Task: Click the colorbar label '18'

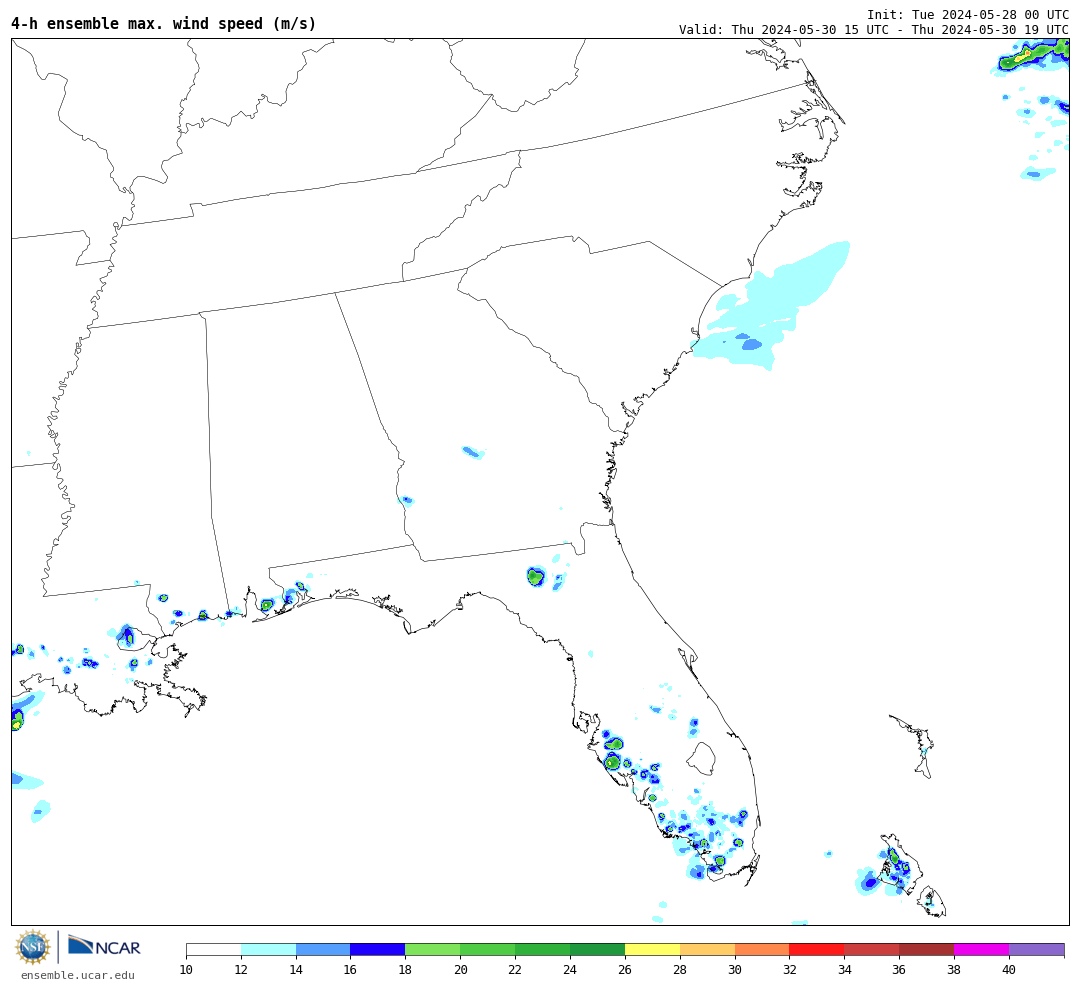Action: (x=406, y=970)
